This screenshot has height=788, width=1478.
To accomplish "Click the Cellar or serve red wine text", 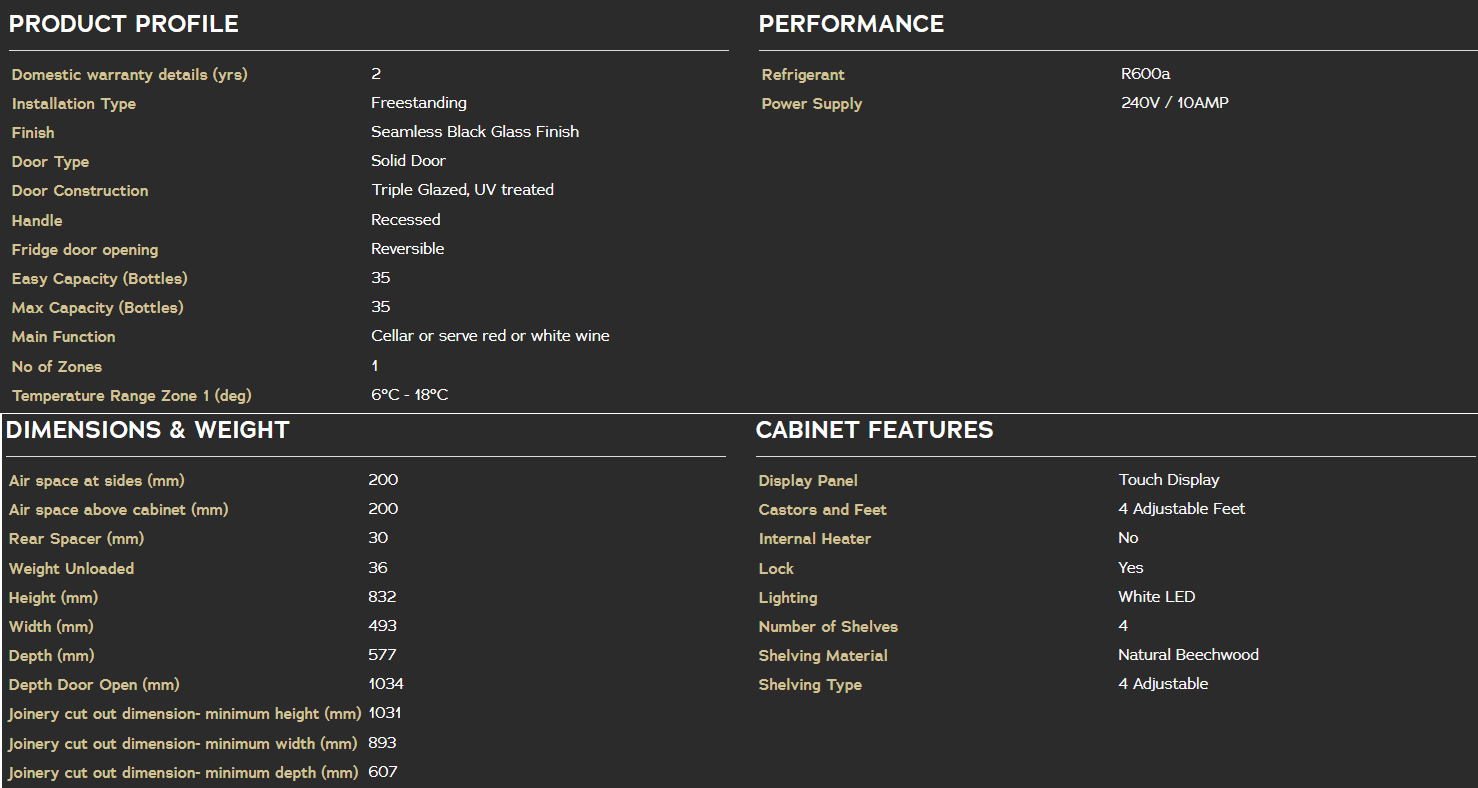I will point(490,336).
